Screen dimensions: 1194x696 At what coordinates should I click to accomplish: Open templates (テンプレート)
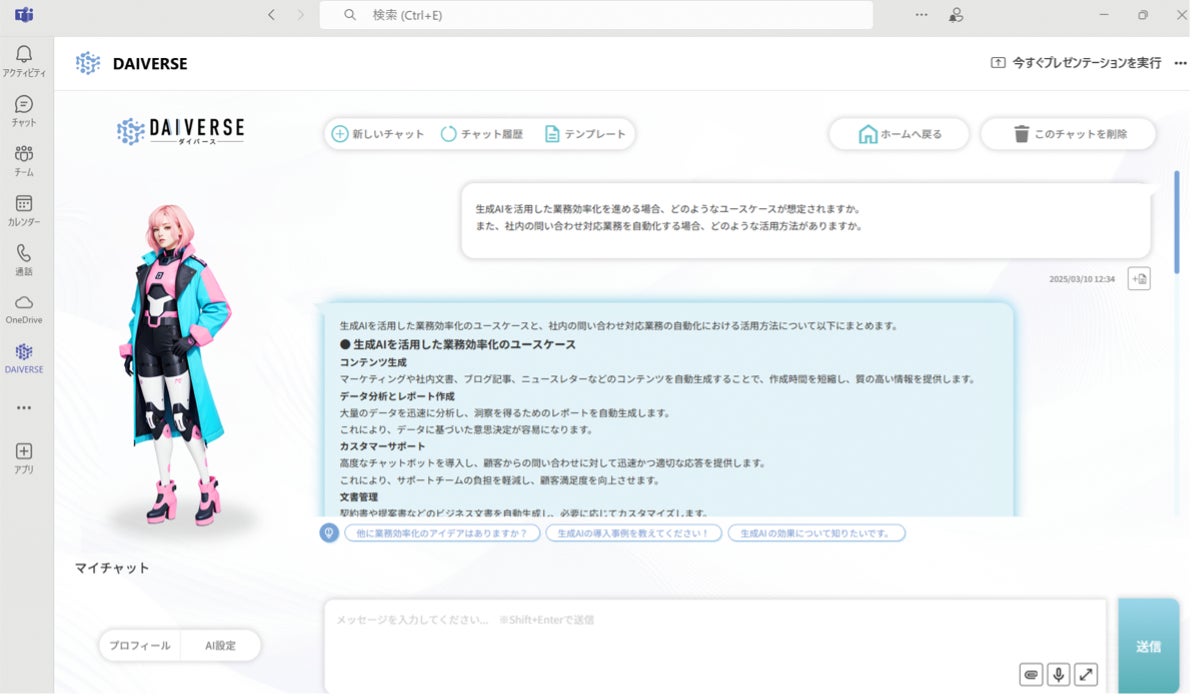click(x=585, y=134)
